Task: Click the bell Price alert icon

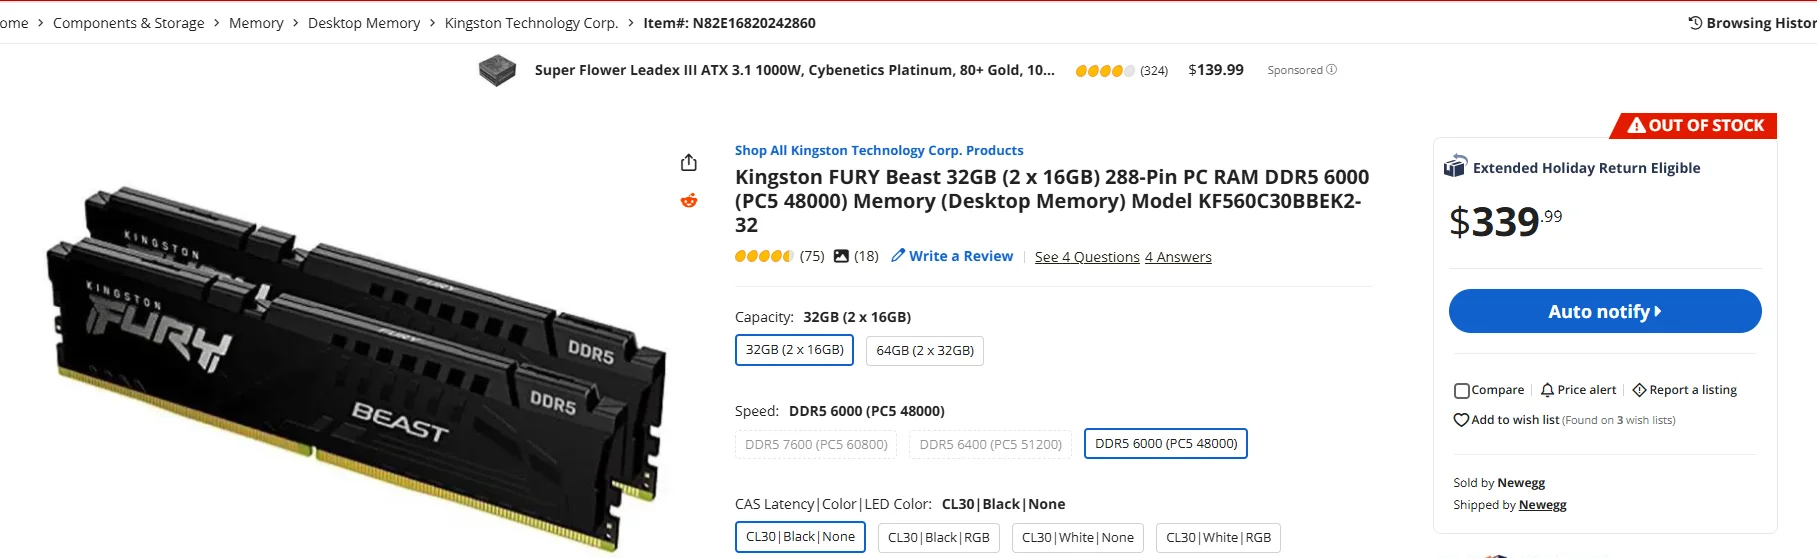Action: [1547, 390]
